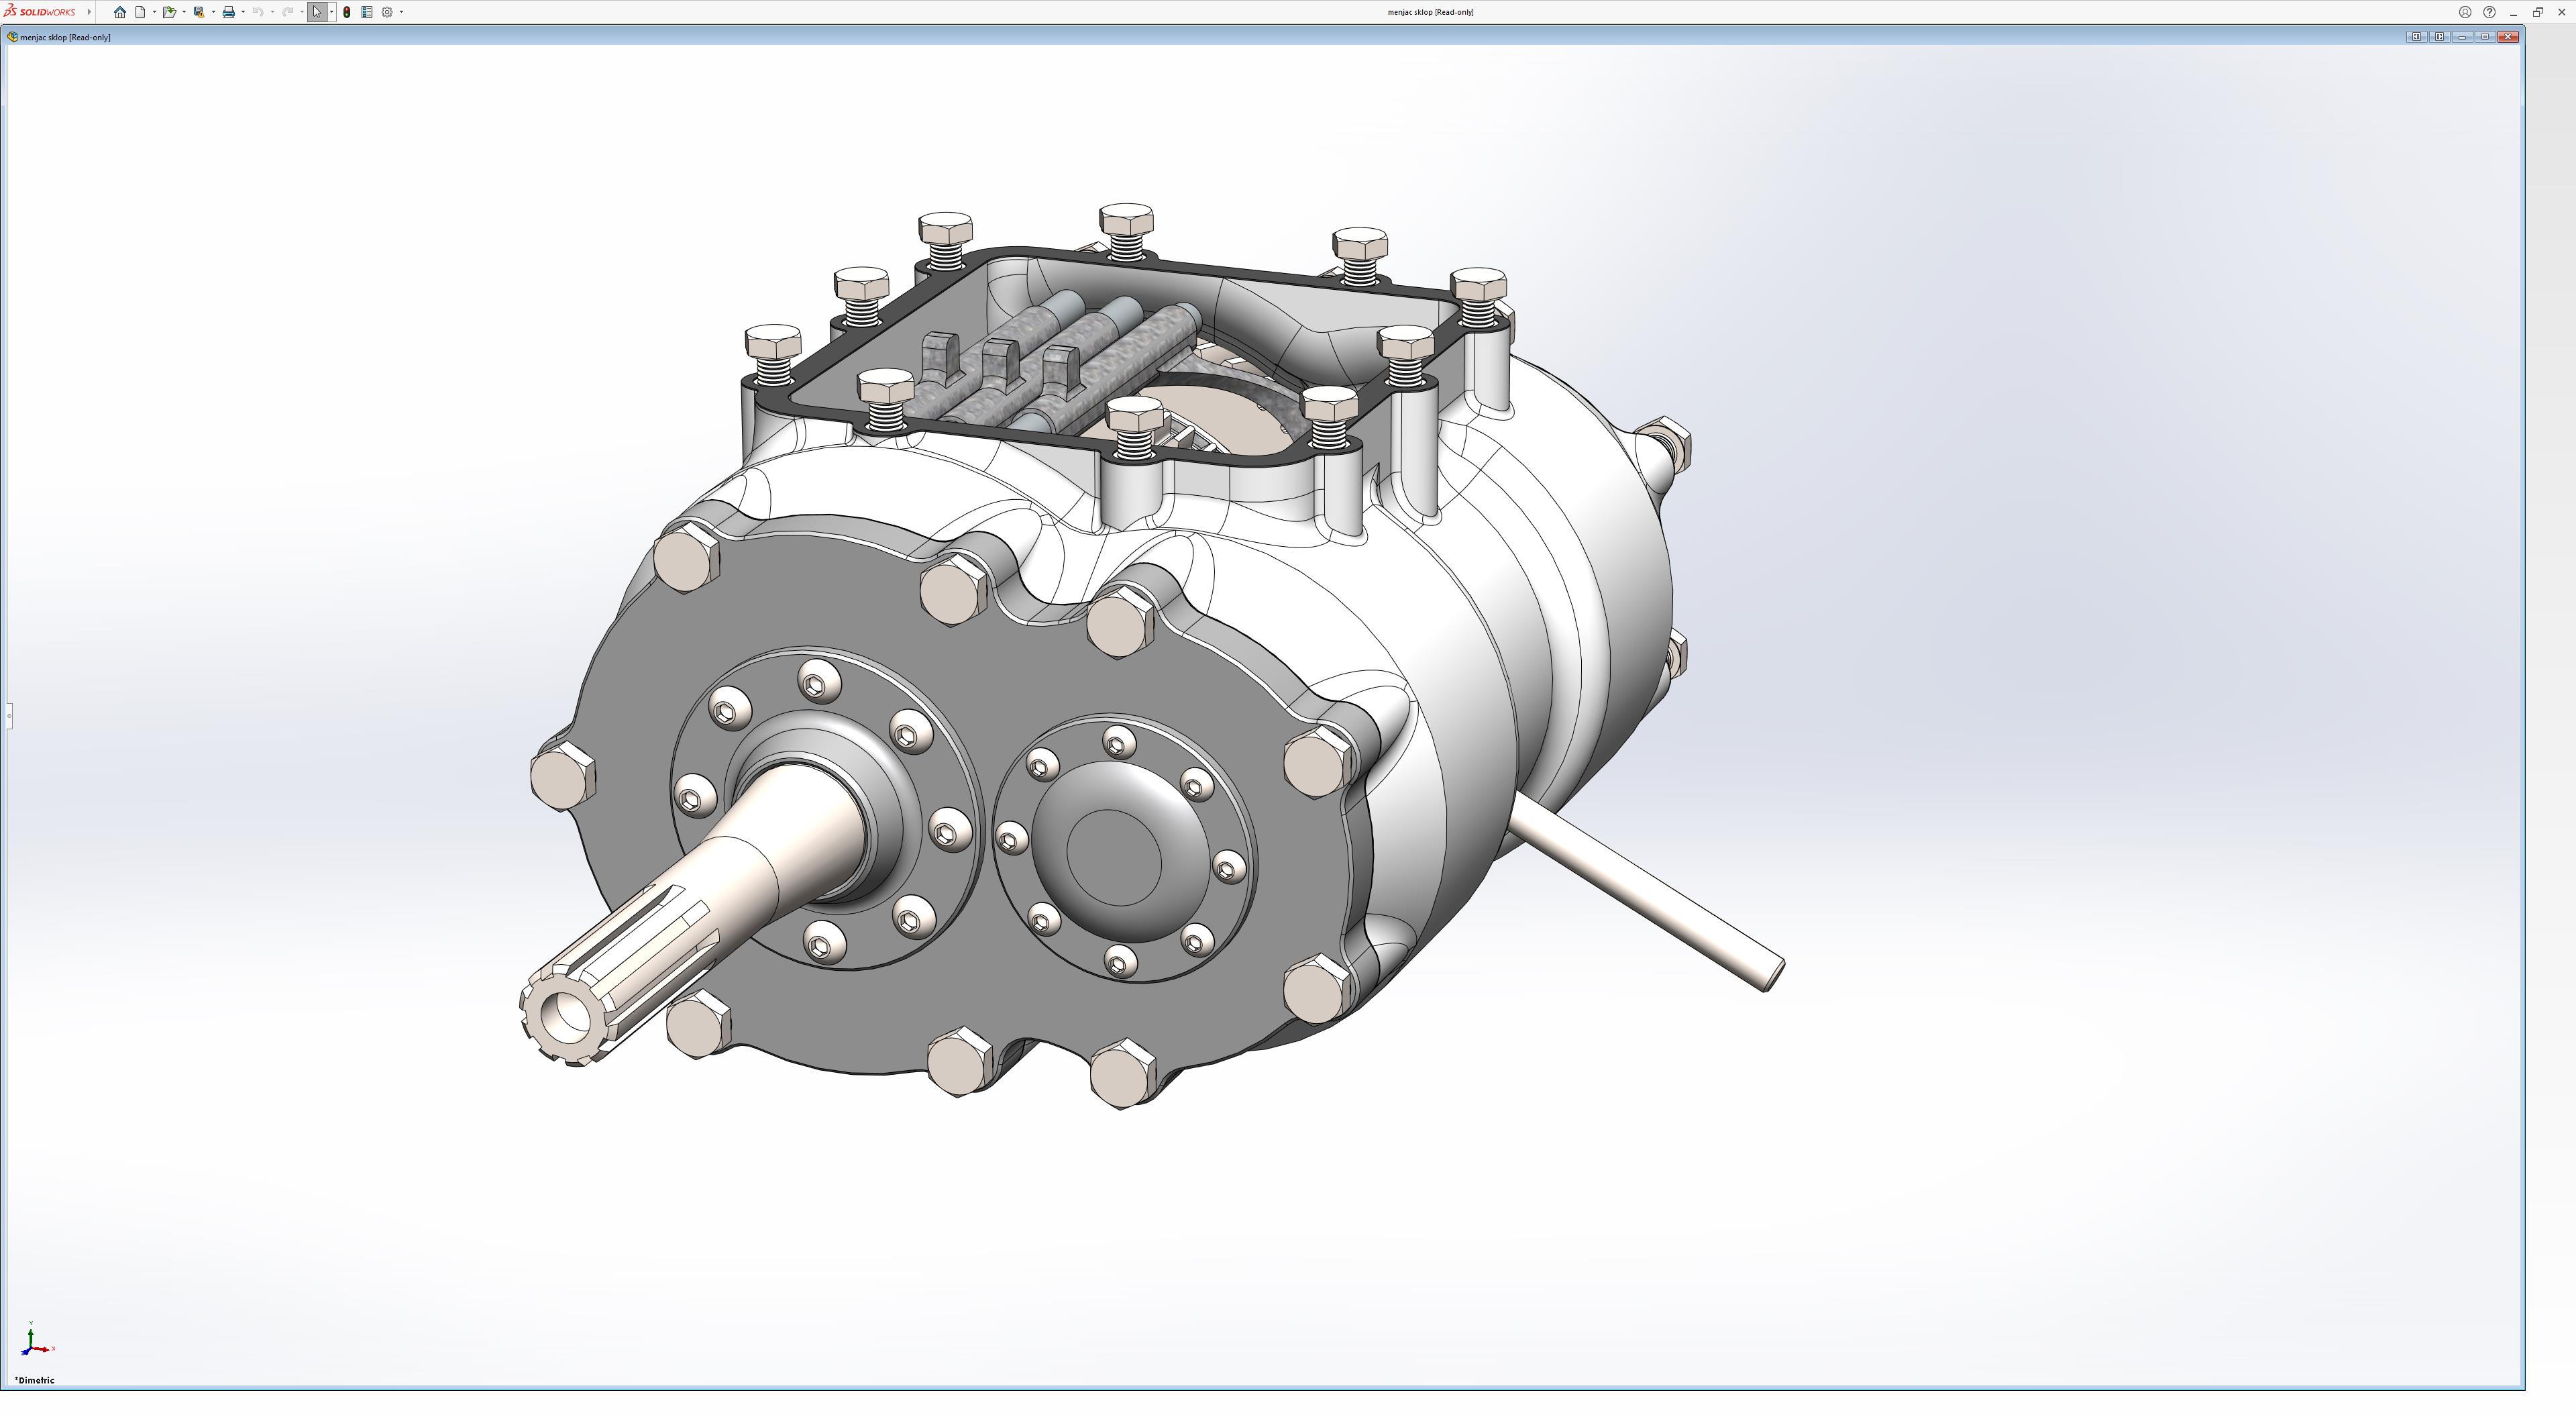The width and height of the screenshot is (2576, 1417).
Task: Expand SOLIDWORKS menu flyout arrow
Action: pyautogui.click(x=89, y=12)
